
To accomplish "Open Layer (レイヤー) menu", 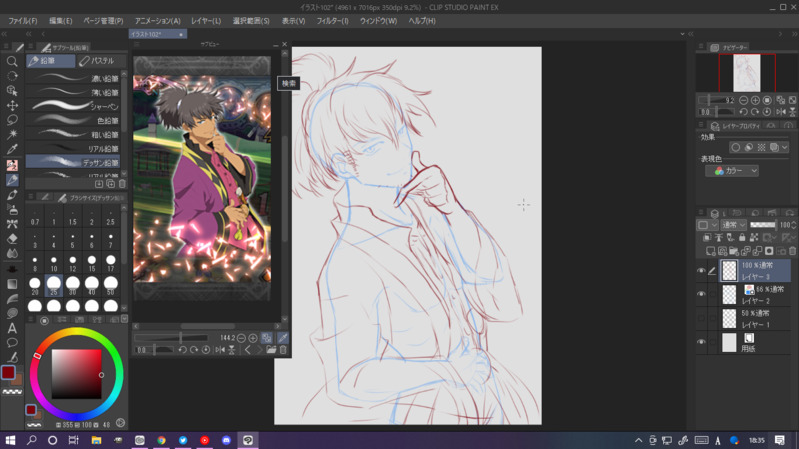I will pyautogui.click(x=206, y=21).
